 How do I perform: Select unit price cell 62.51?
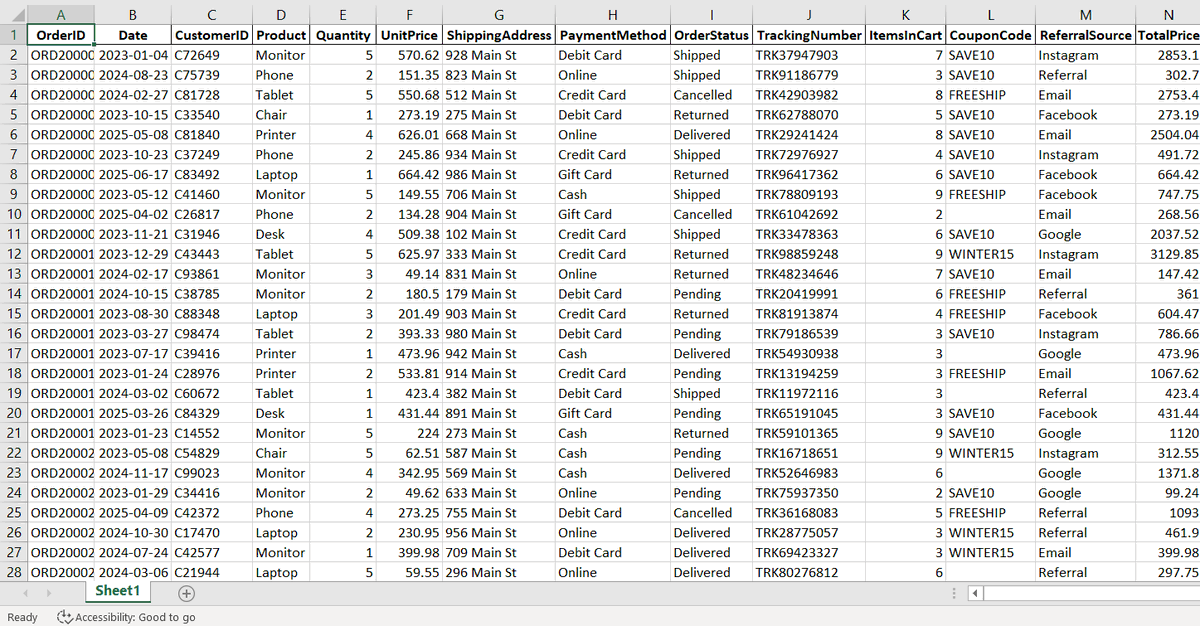409,453
